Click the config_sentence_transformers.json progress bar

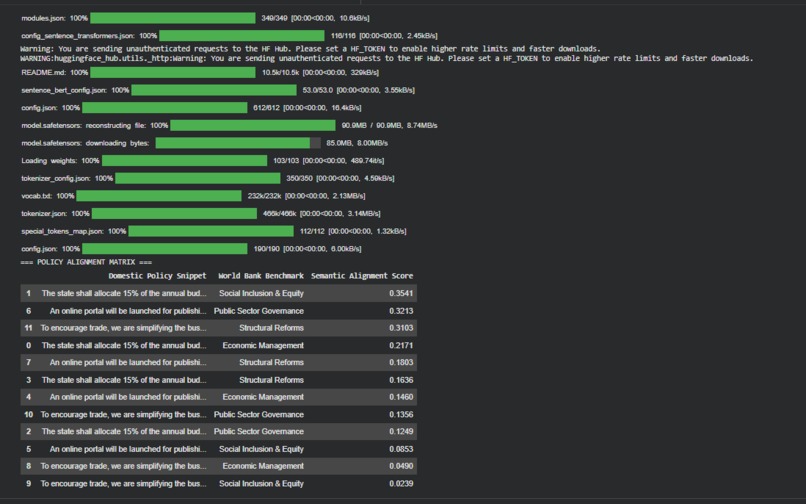(242, 35)
